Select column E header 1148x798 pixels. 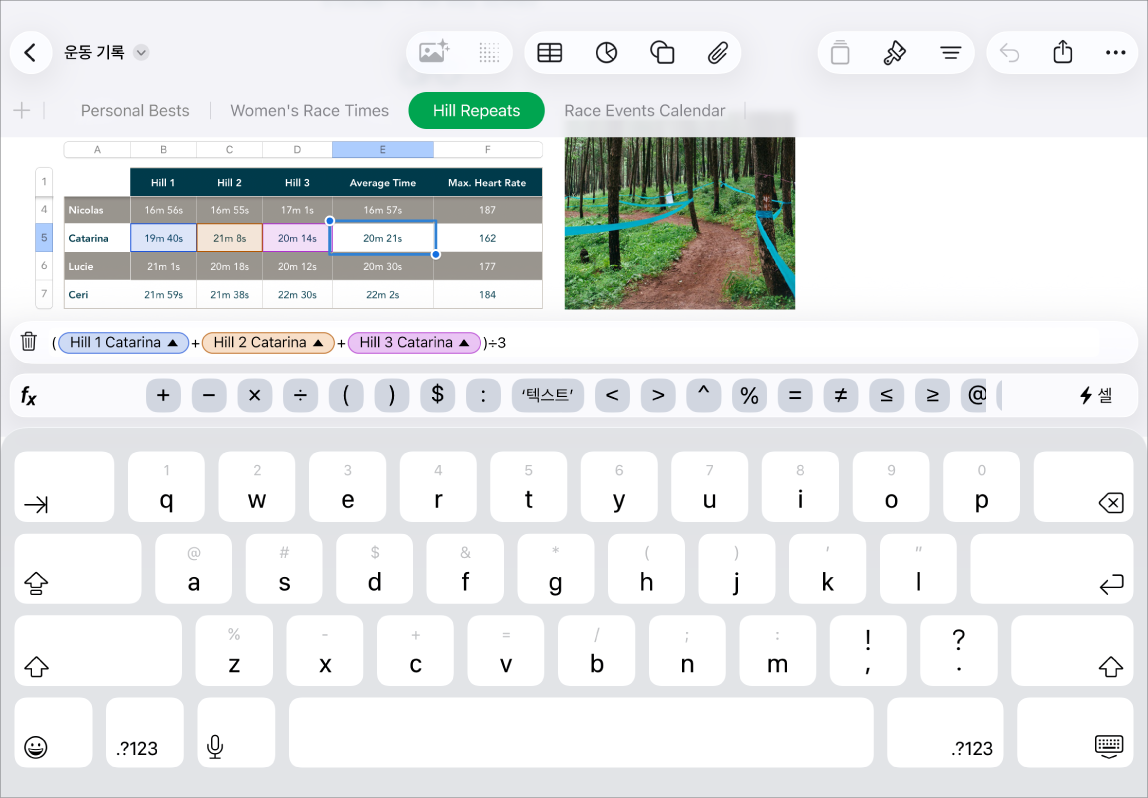(382, 149)
